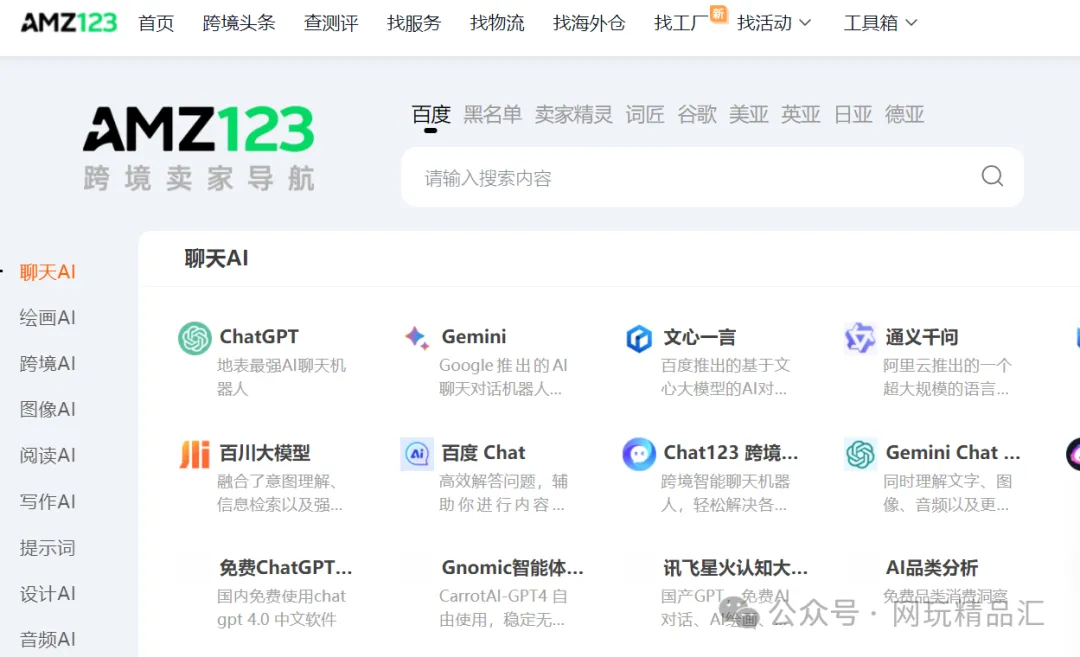Launch 文心一言 via its blue icon
This screenshot has height=657, width=1080.
640,337
